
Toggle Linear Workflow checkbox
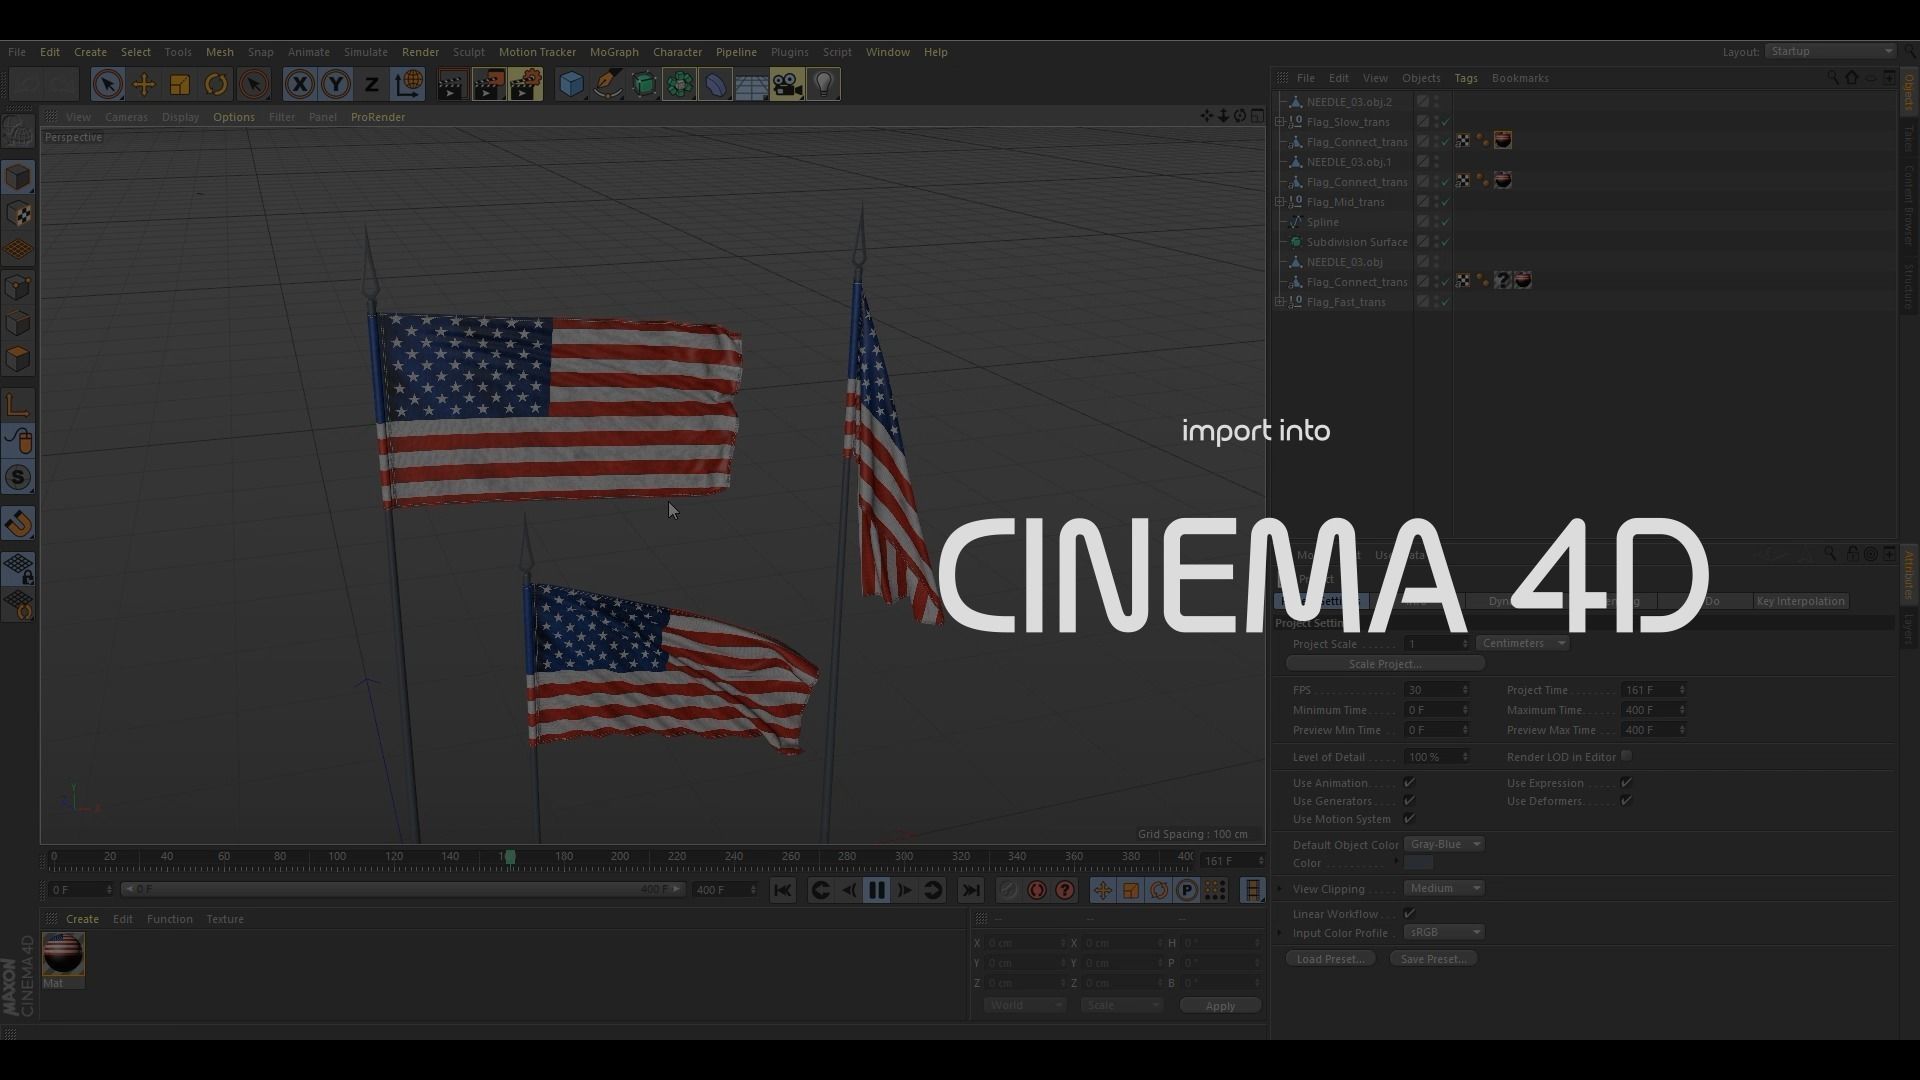1409,913
